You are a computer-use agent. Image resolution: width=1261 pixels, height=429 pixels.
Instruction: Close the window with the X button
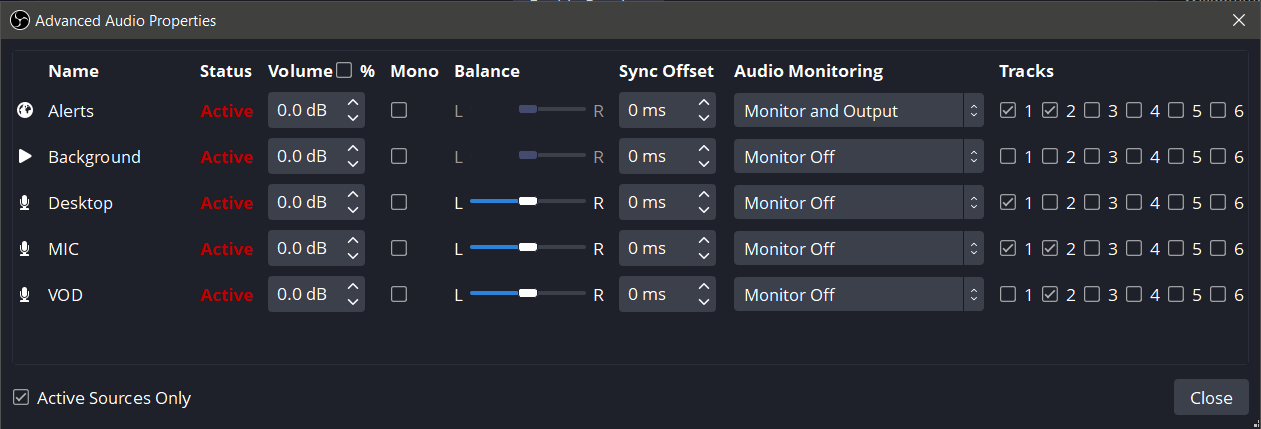(x=1239, y=20)
